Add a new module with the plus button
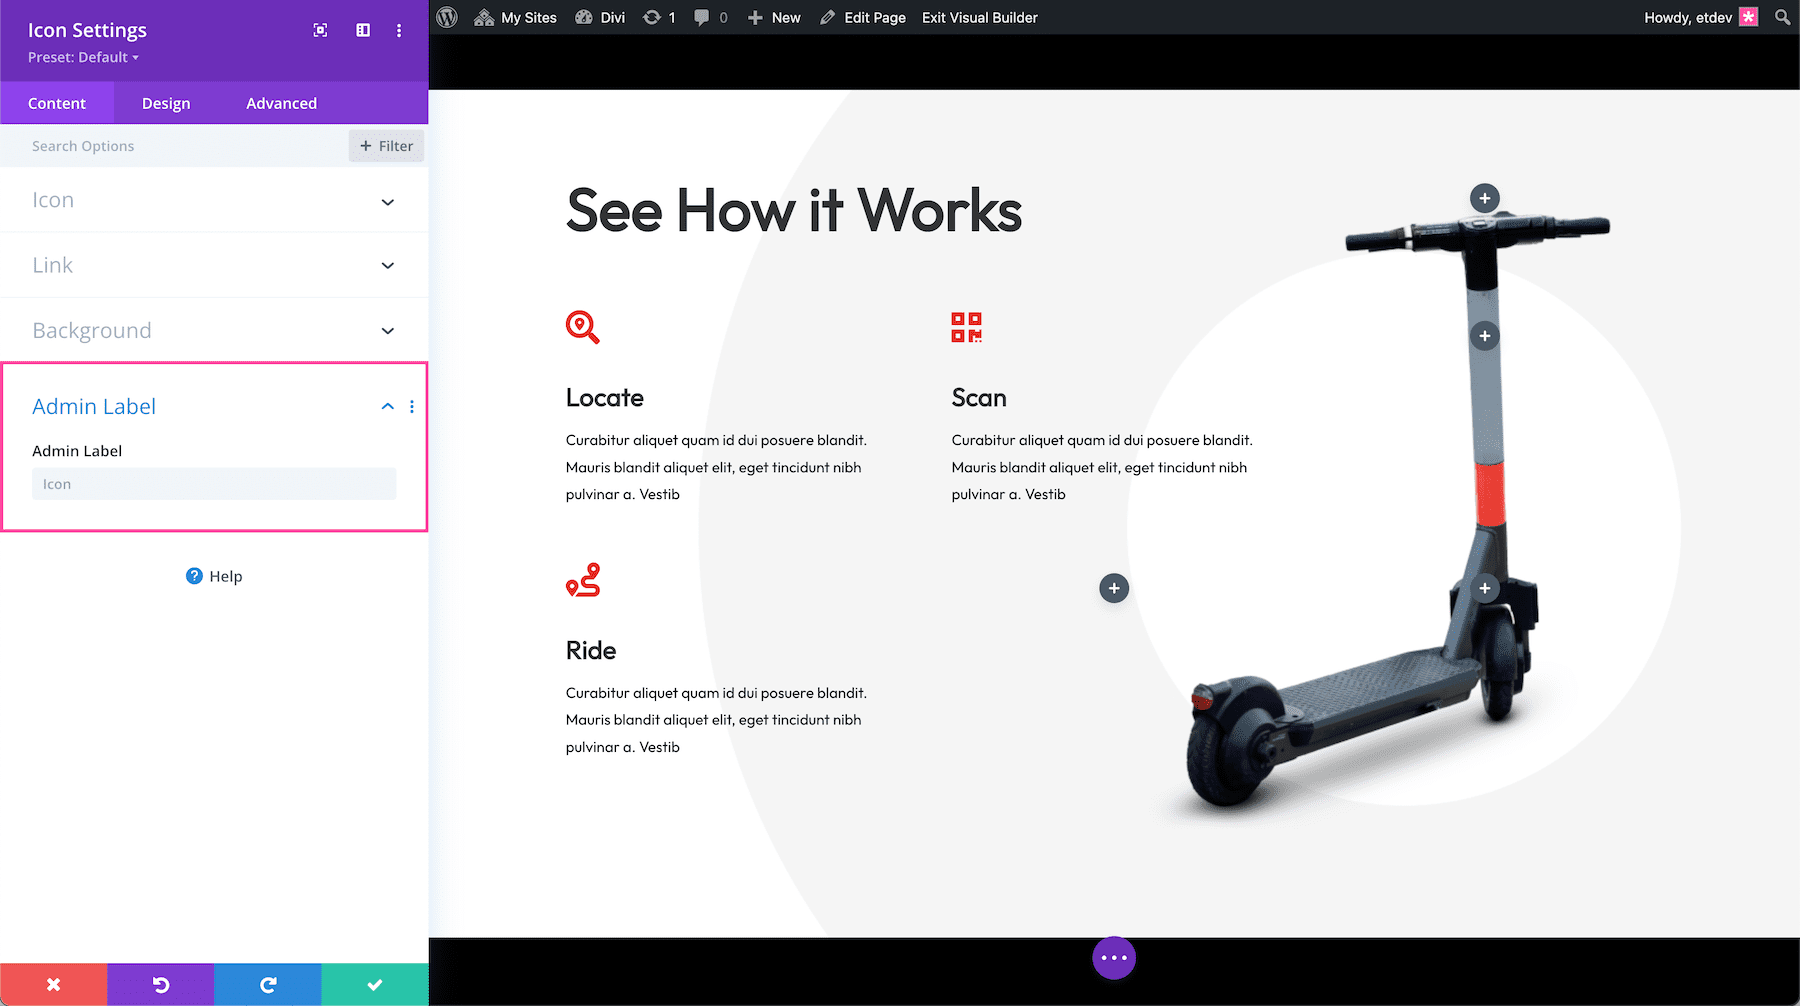Screen dimensions: 1800x1006 [x=1114, y=588]
